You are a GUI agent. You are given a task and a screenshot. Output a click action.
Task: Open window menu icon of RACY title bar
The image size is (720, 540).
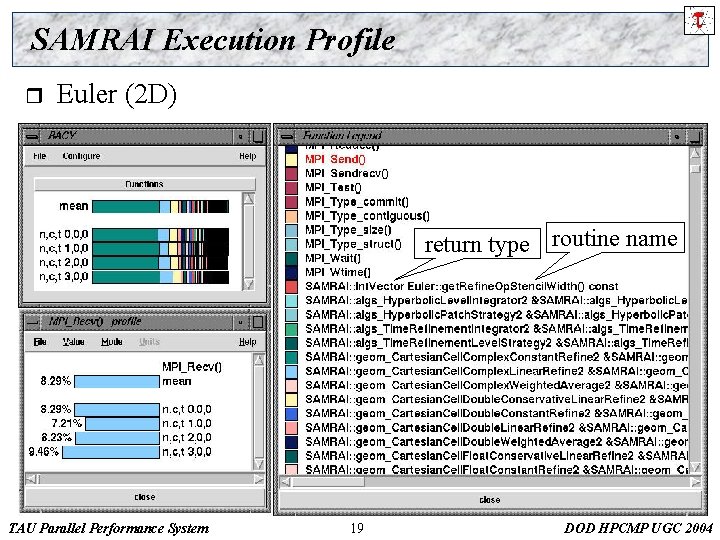32,136
